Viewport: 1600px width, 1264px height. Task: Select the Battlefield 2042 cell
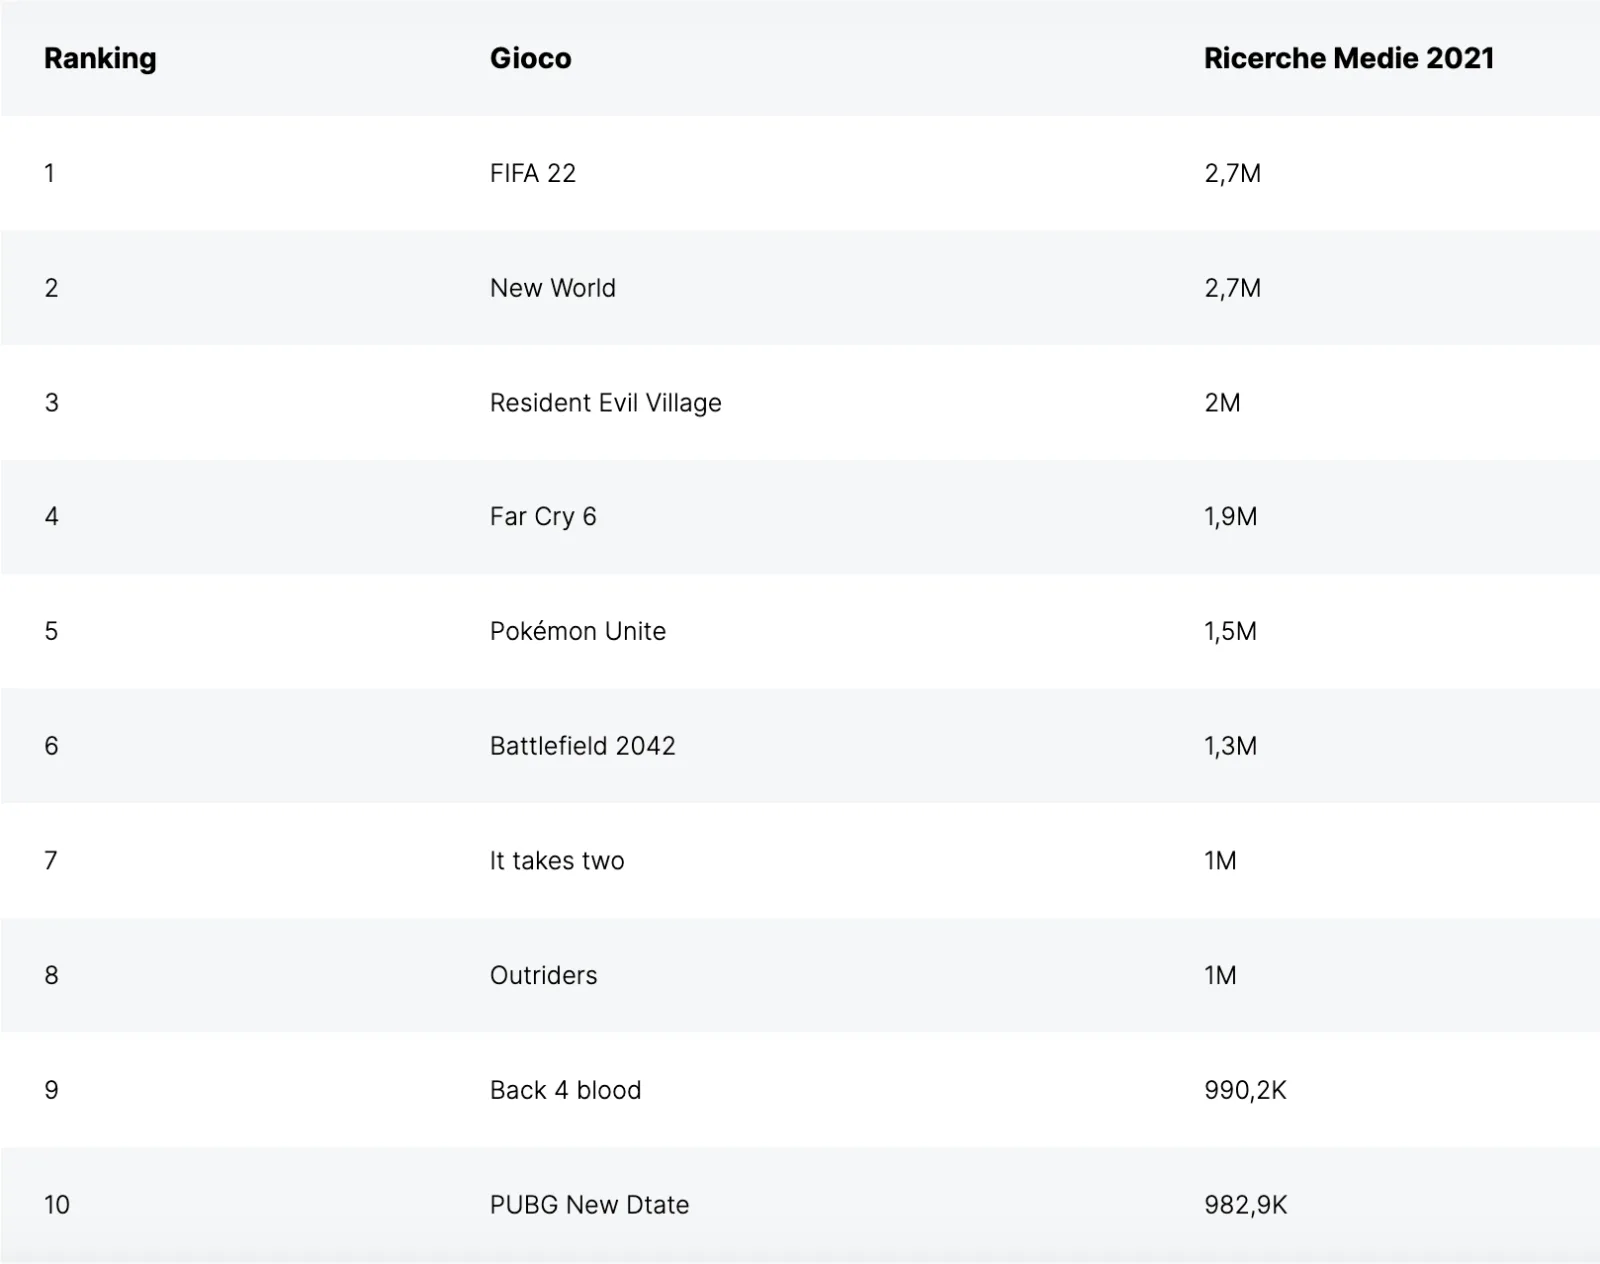582,746
